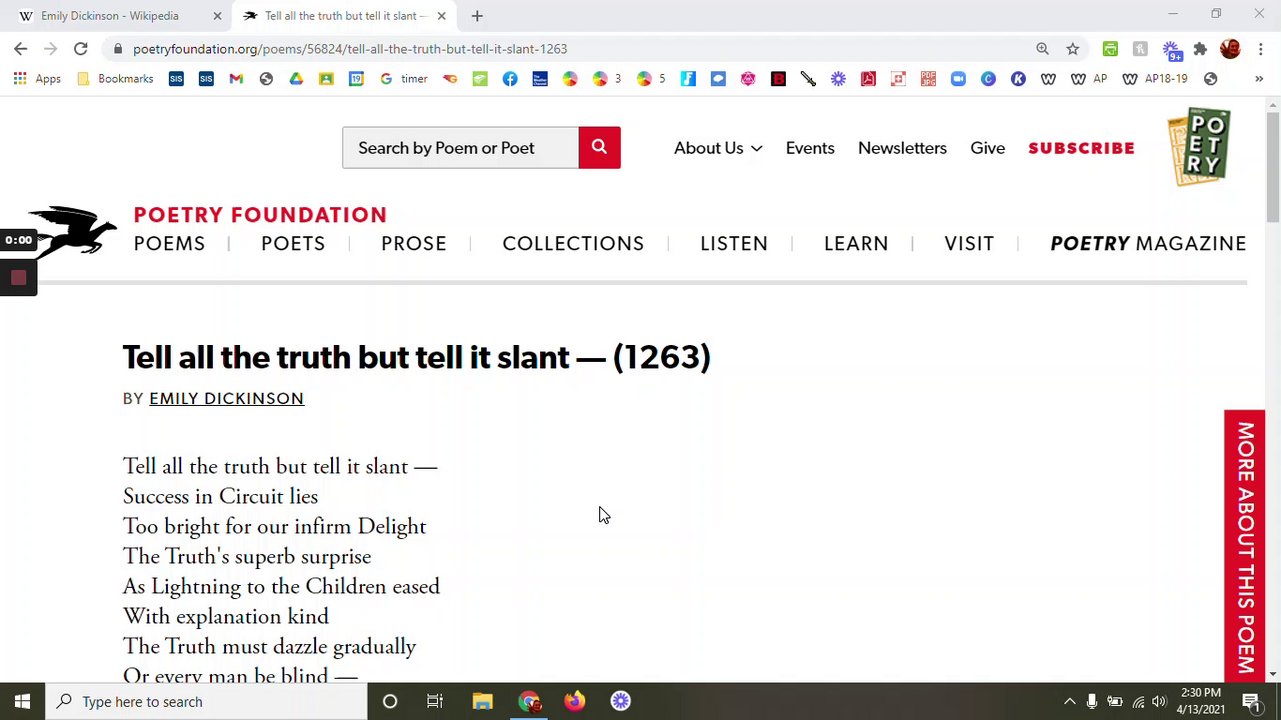Open File Explorer from the taskbar

tap(482, 702)
